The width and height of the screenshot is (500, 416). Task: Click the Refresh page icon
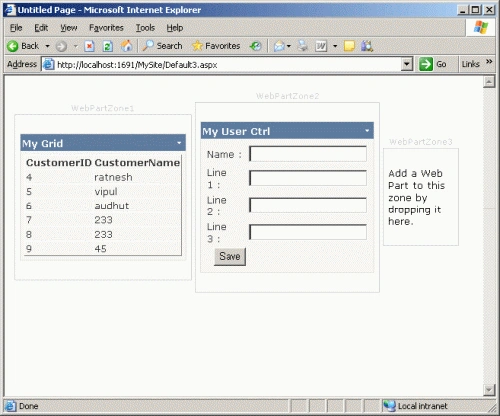click(x=107, y=46)
